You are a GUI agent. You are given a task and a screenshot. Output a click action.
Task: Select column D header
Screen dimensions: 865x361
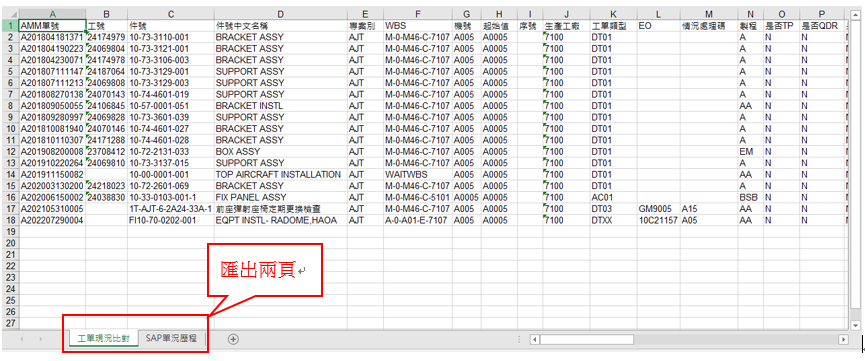(x=281, y=14)
